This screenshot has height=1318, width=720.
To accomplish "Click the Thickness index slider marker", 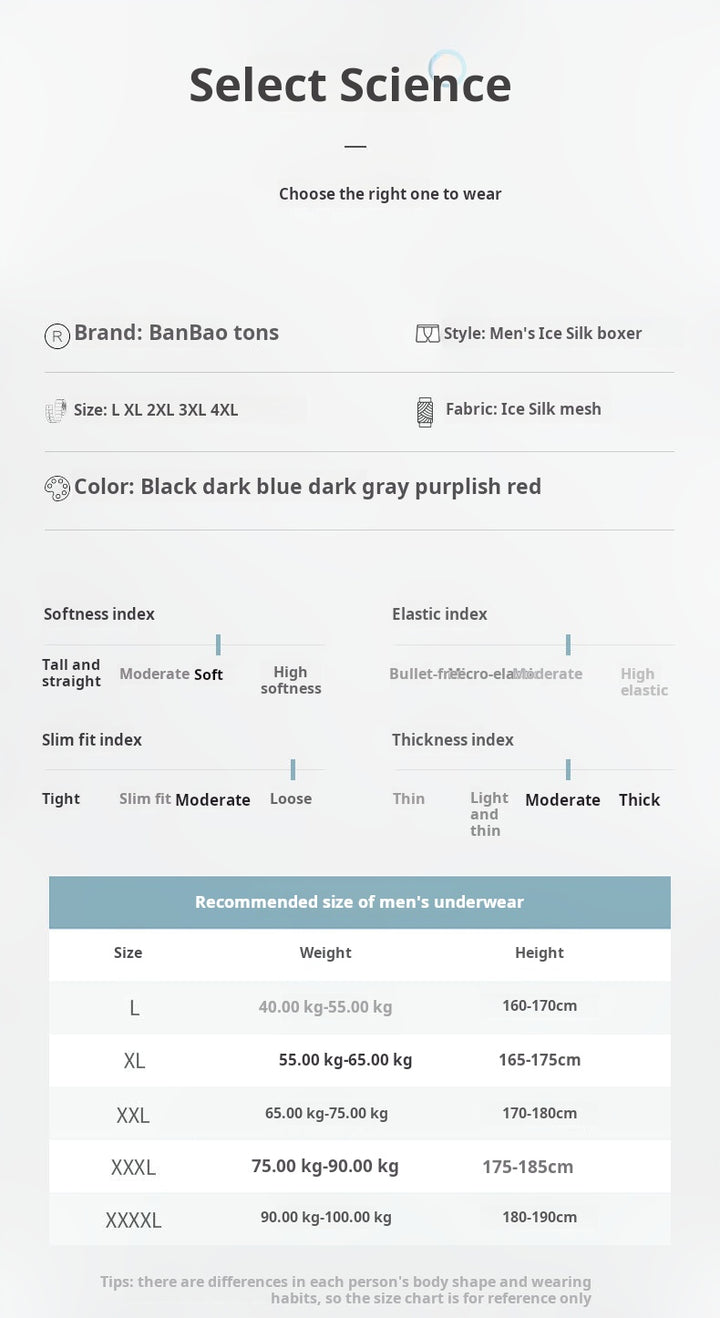I will pos(568,770).
